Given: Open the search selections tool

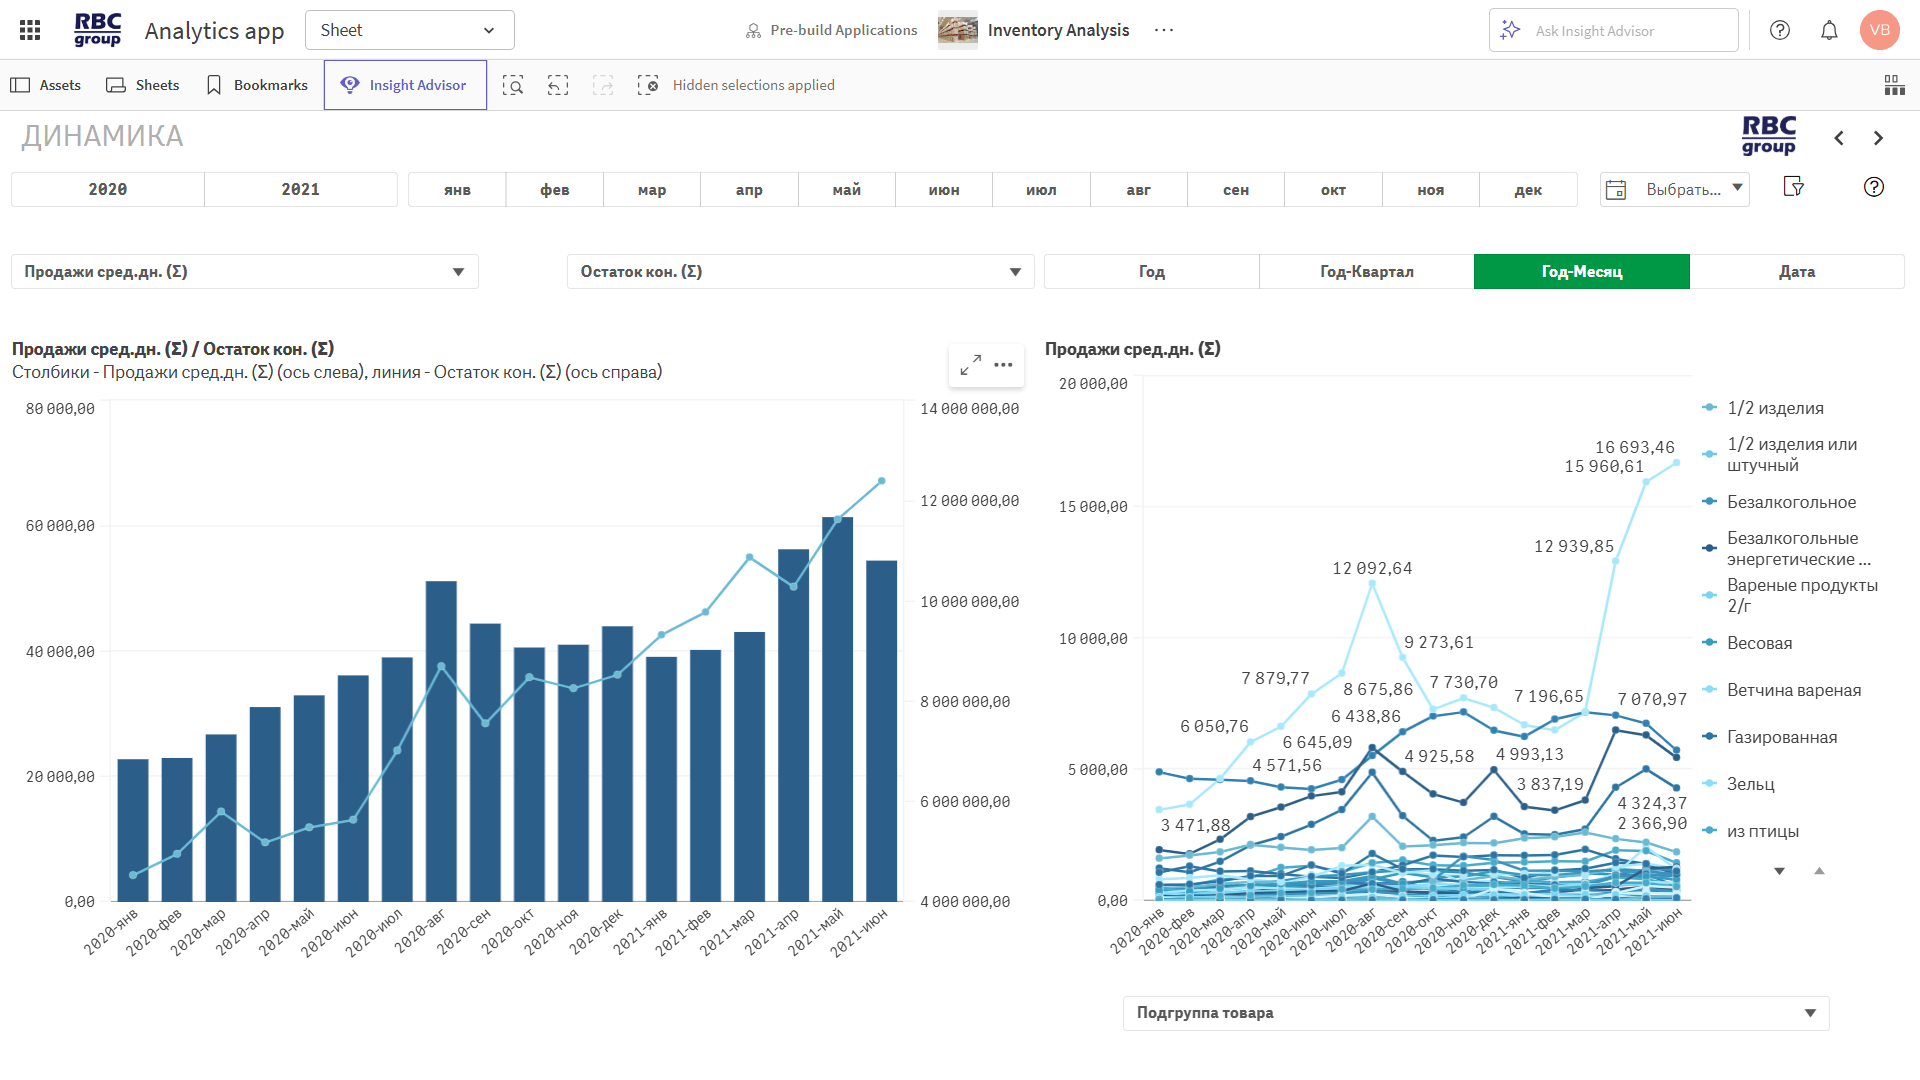Looking at the screenshot, I should tap(513, 85).
